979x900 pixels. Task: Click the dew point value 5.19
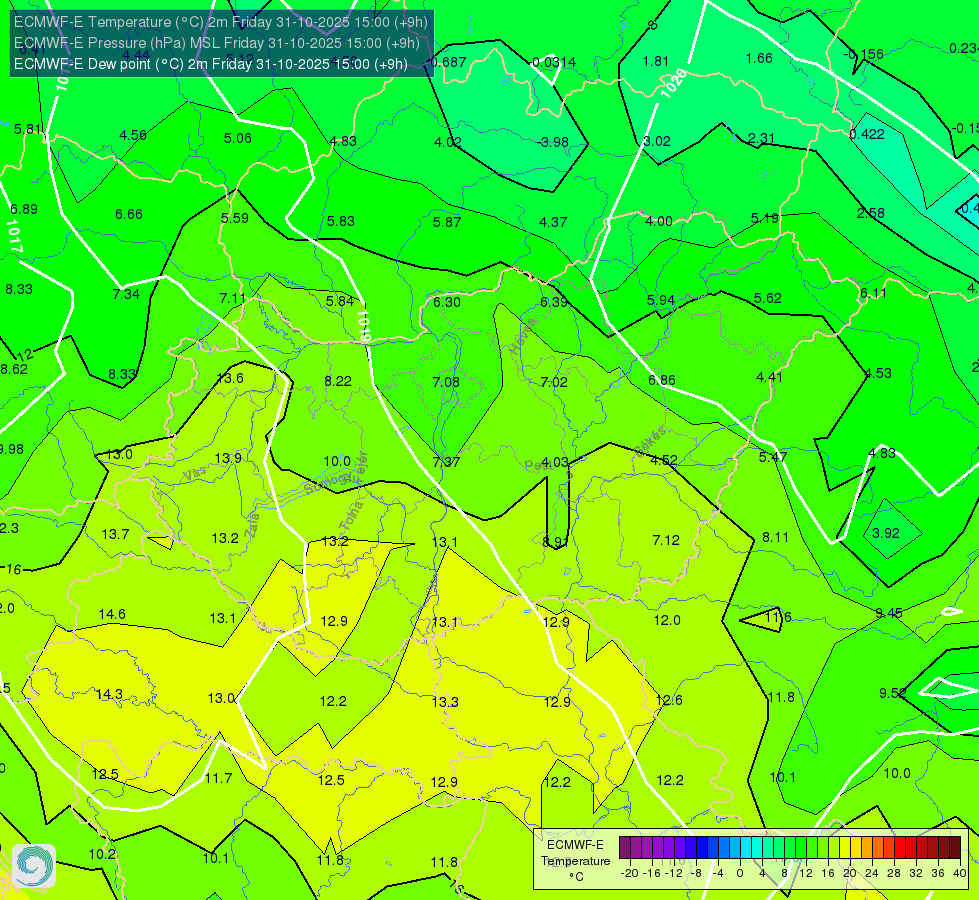tap(765, 218)
